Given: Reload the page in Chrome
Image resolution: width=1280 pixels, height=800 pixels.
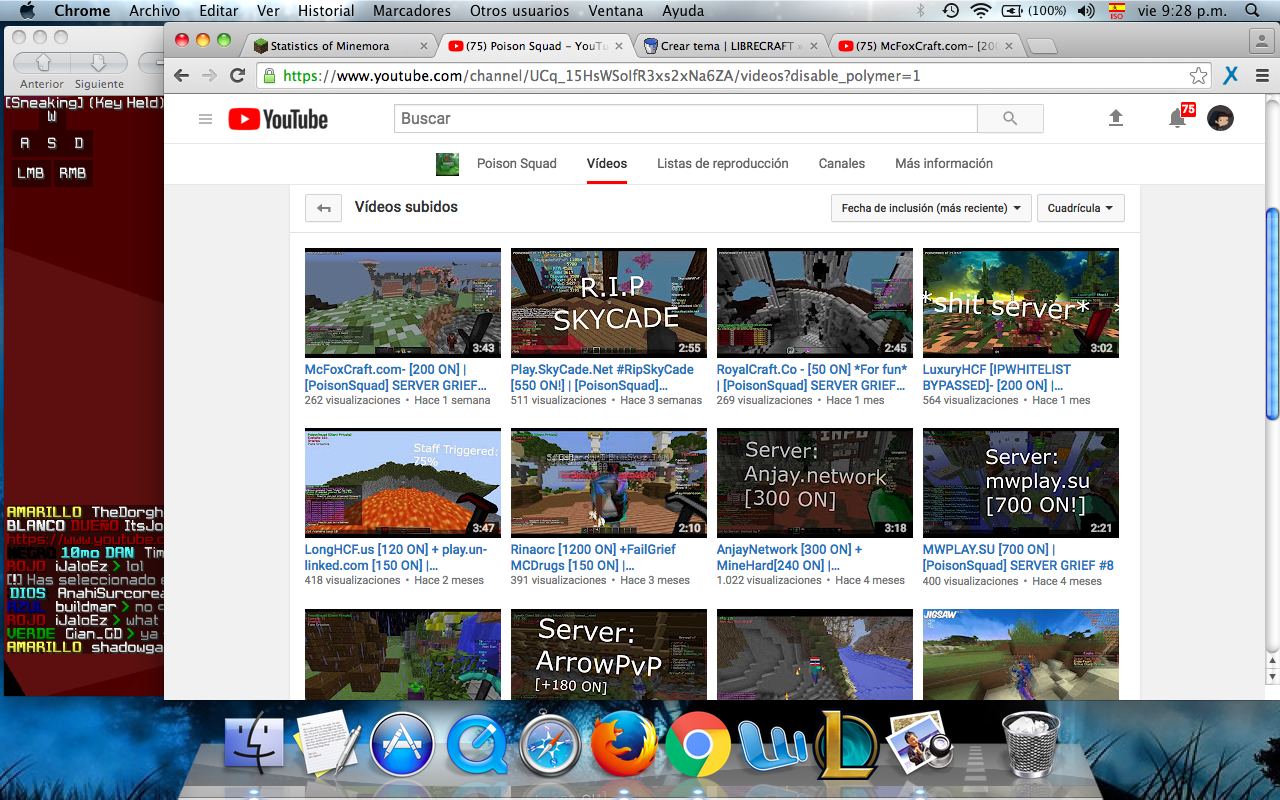Looking at the screenshot, I should pos(237,76).
